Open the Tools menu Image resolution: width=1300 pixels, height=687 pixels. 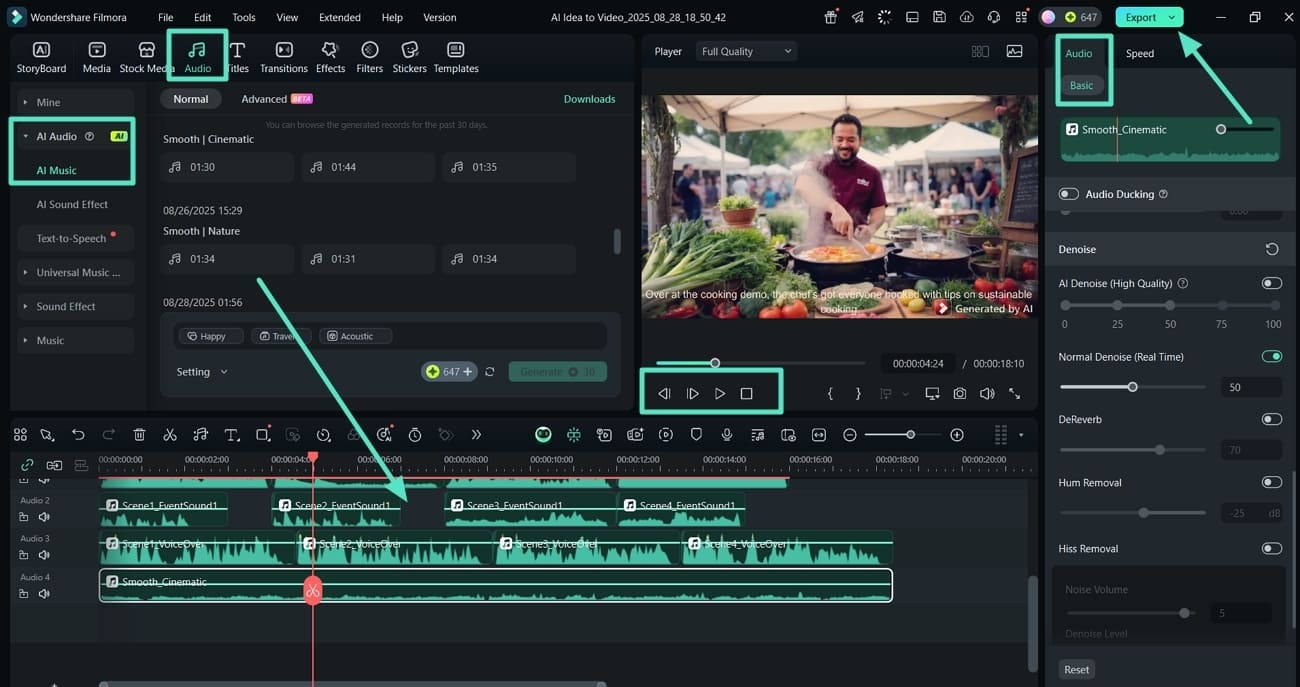(x=244, y=17)
